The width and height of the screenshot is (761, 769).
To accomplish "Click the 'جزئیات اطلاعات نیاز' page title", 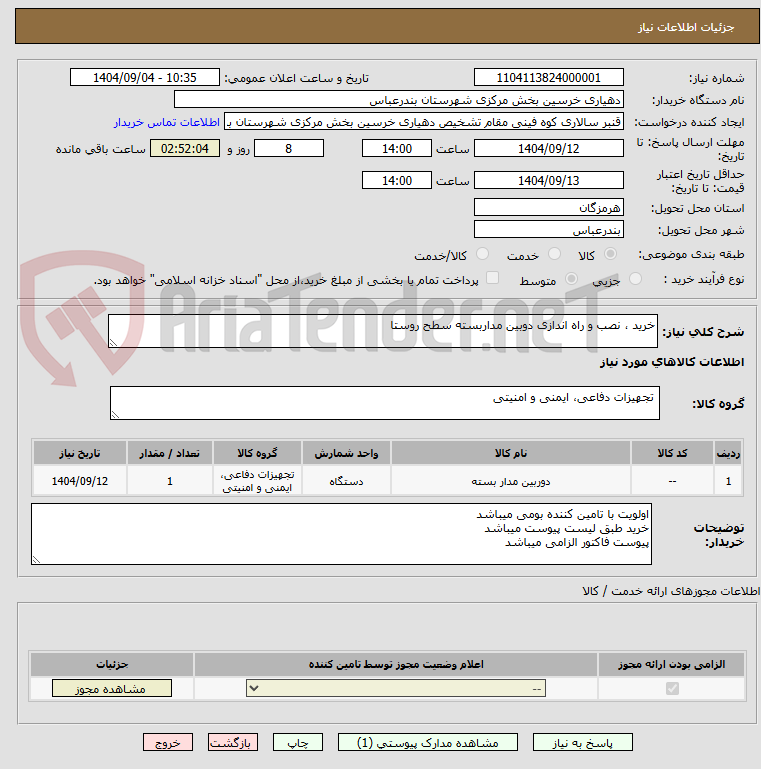I will [x=686, y=27].
